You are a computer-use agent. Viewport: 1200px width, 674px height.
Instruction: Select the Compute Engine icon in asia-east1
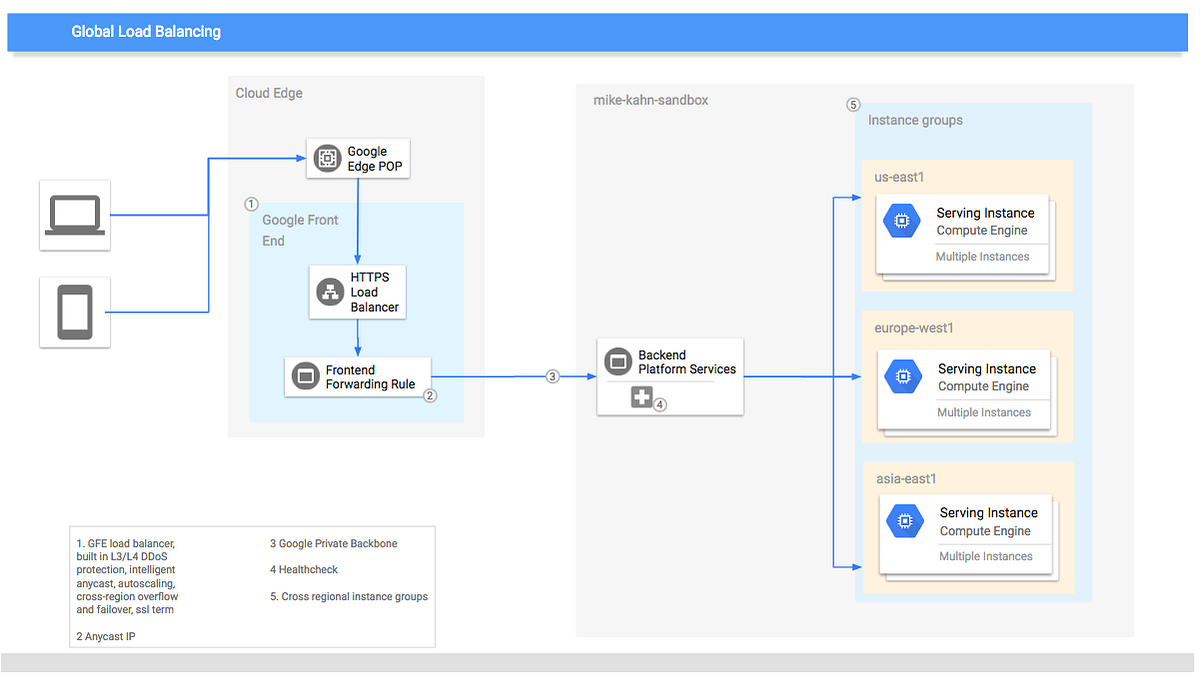905,521
